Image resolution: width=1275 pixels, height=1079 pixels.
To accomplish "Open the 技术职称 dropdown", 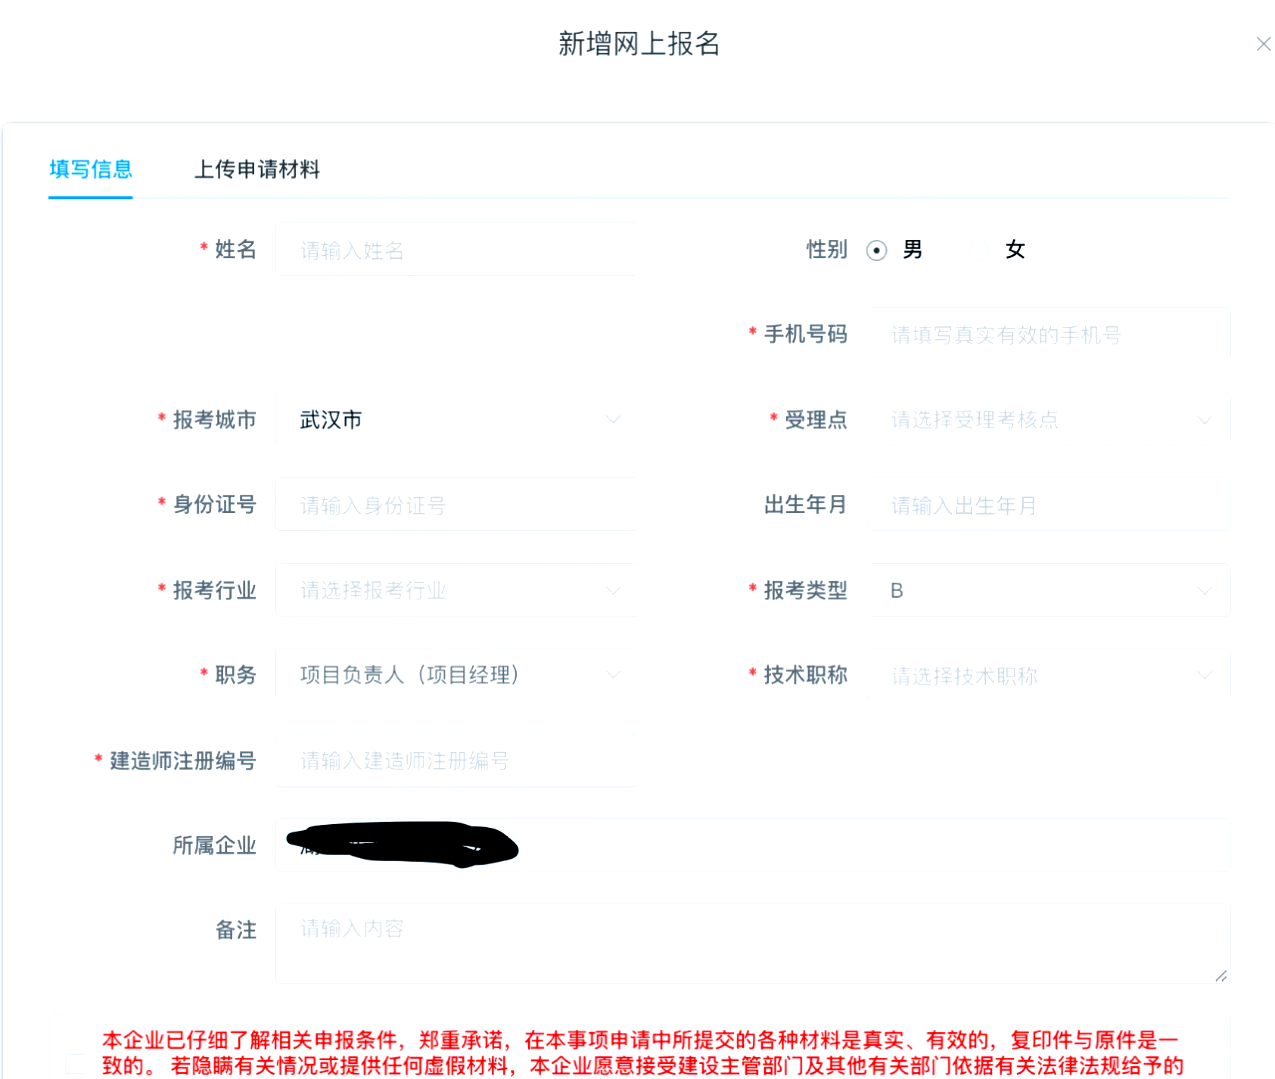I will click(x=1051, y=675).
